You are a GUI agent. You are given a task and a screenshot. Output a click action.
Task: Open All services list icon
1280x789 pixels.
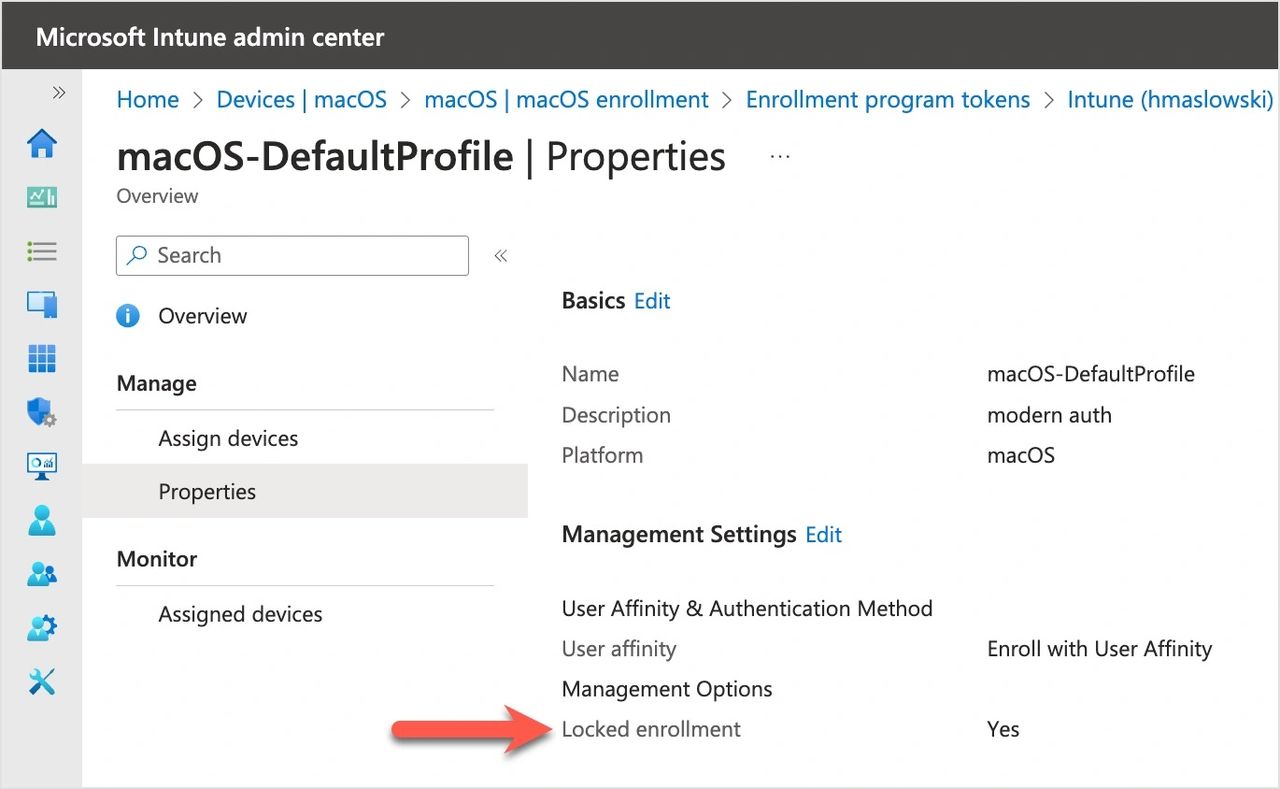42,251
